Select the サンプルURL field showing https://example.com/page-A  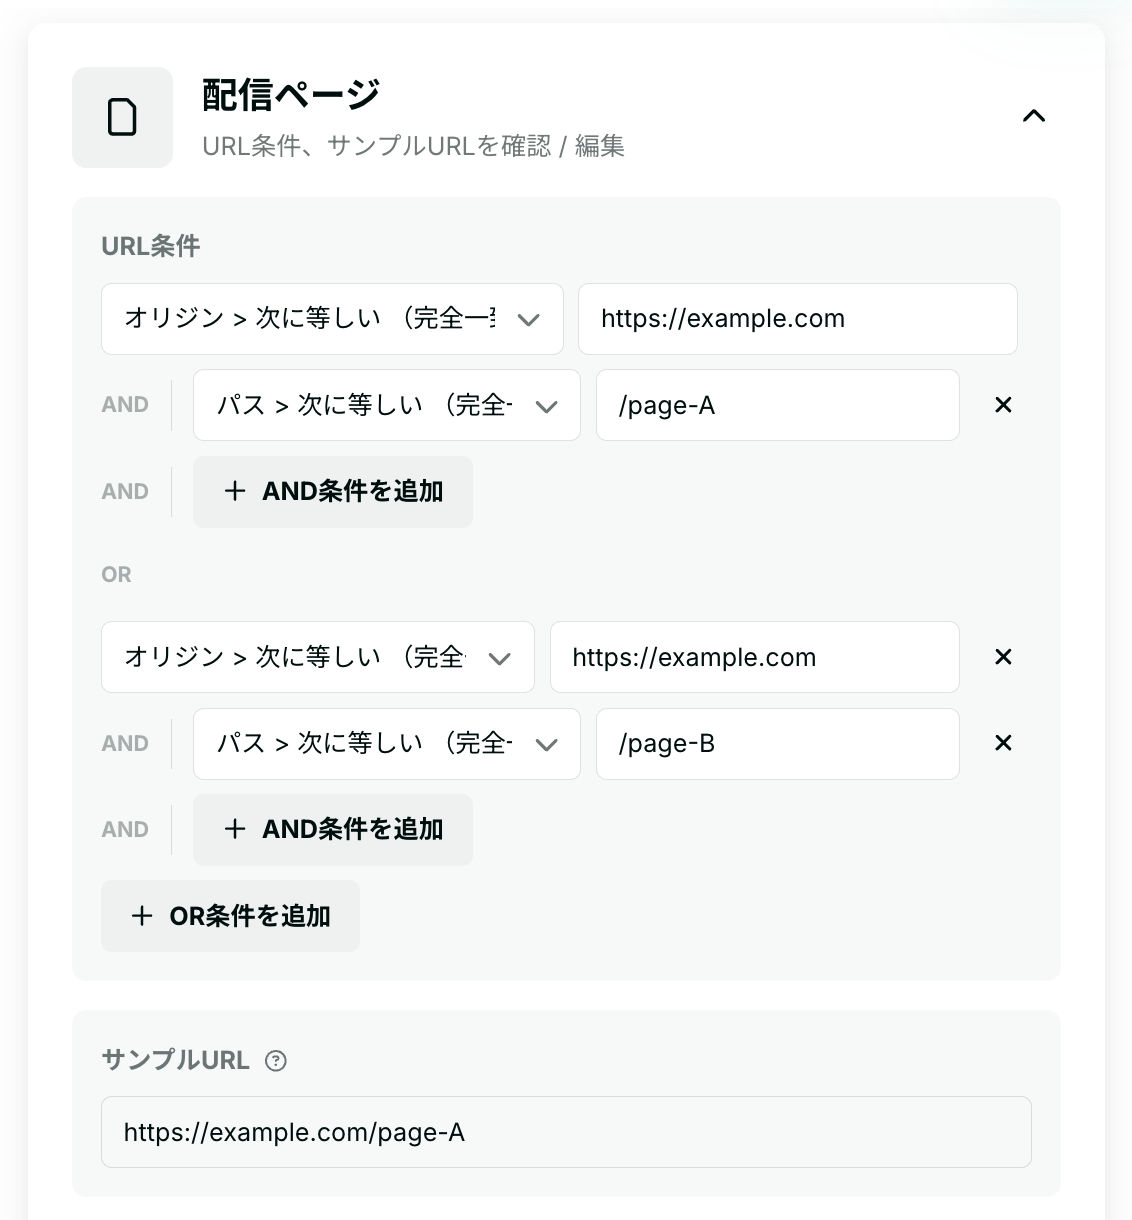click(566, 1132)
